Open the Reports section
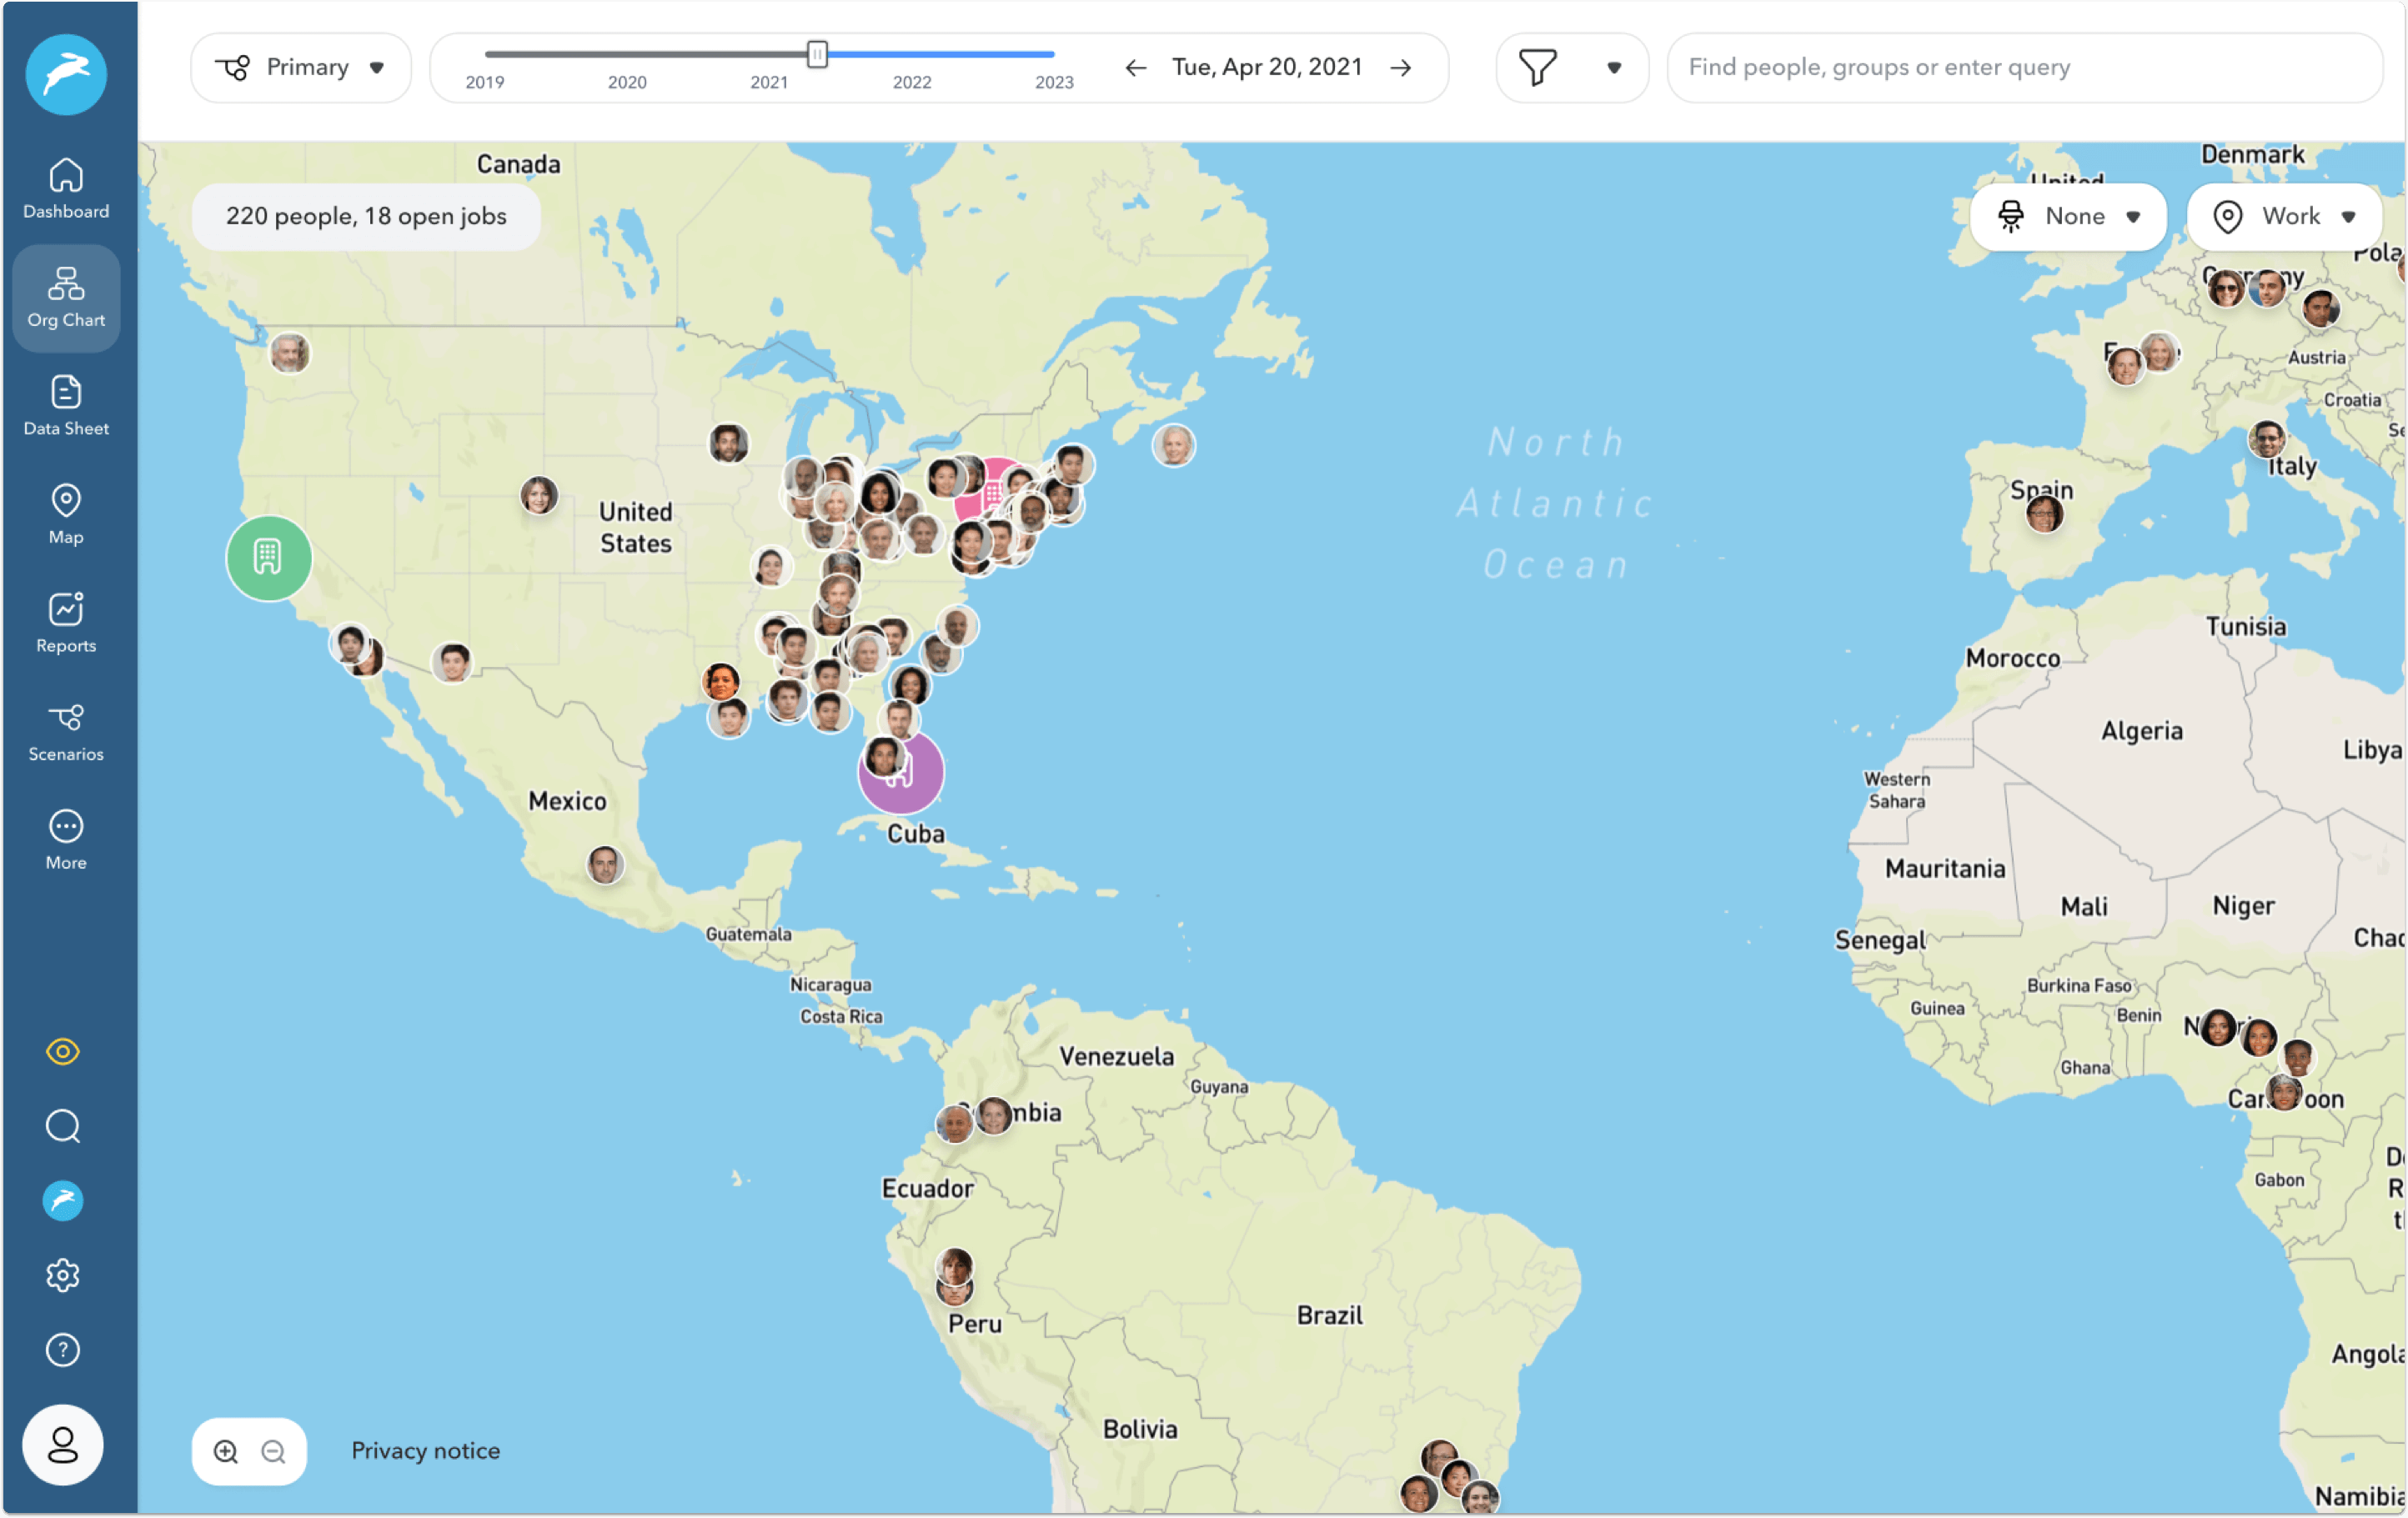This screenshot has width=2408, height=1518. coord(65,621)
